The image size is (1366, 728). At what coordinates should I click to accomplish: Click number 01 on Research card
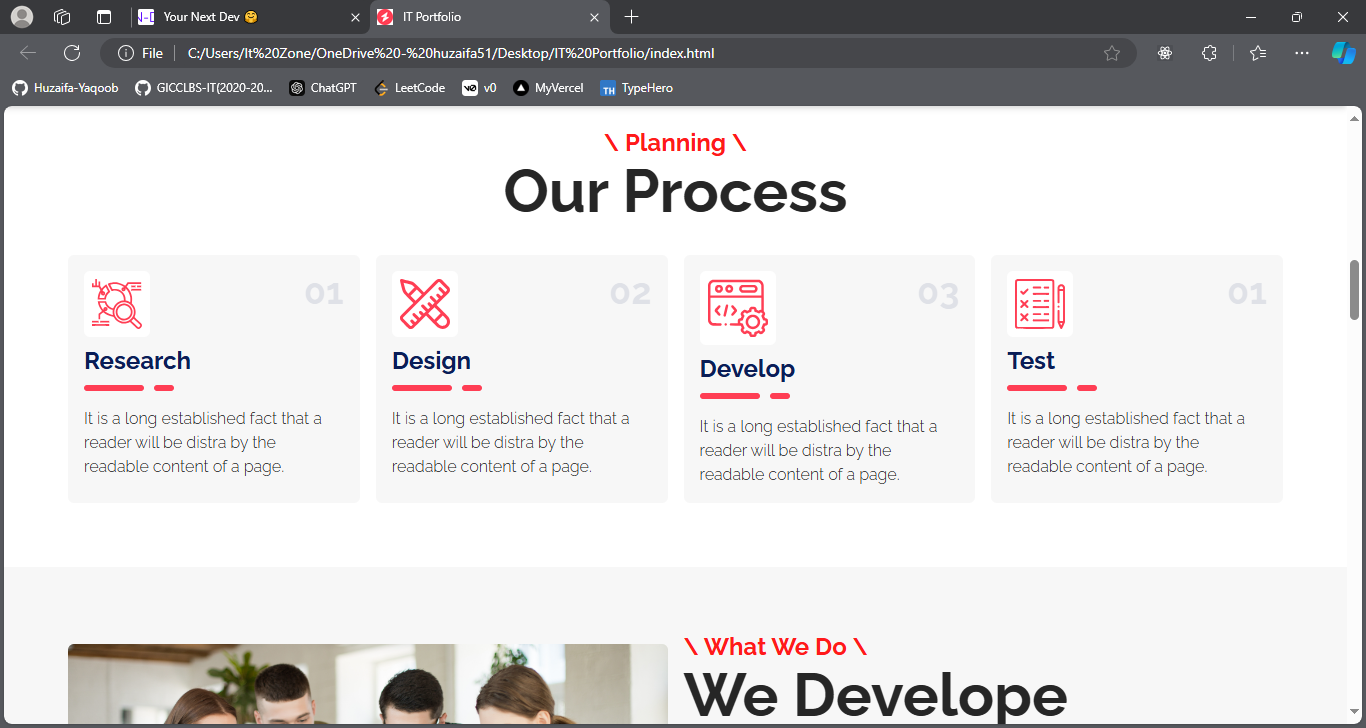click(x=323, y=294)
